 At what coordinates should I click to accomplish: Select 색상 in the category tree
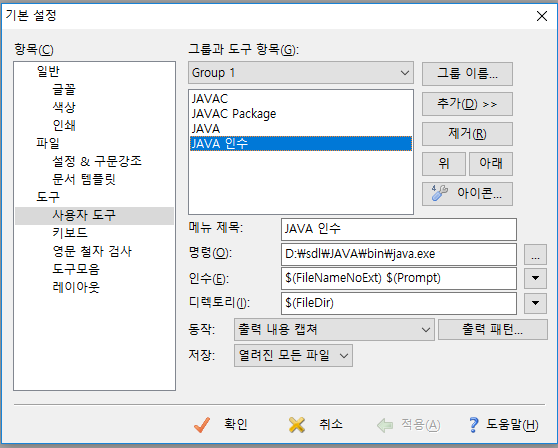pos(64,107)
